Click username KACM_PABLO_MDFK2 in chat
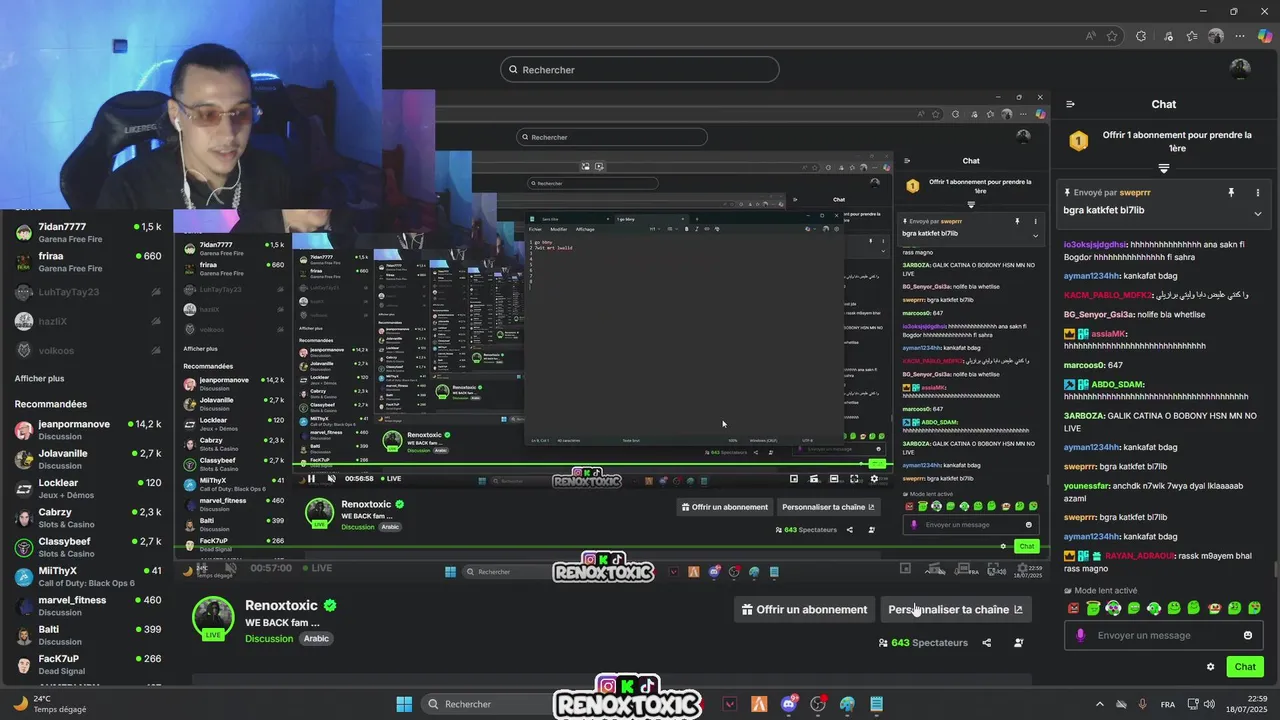 1107,295
